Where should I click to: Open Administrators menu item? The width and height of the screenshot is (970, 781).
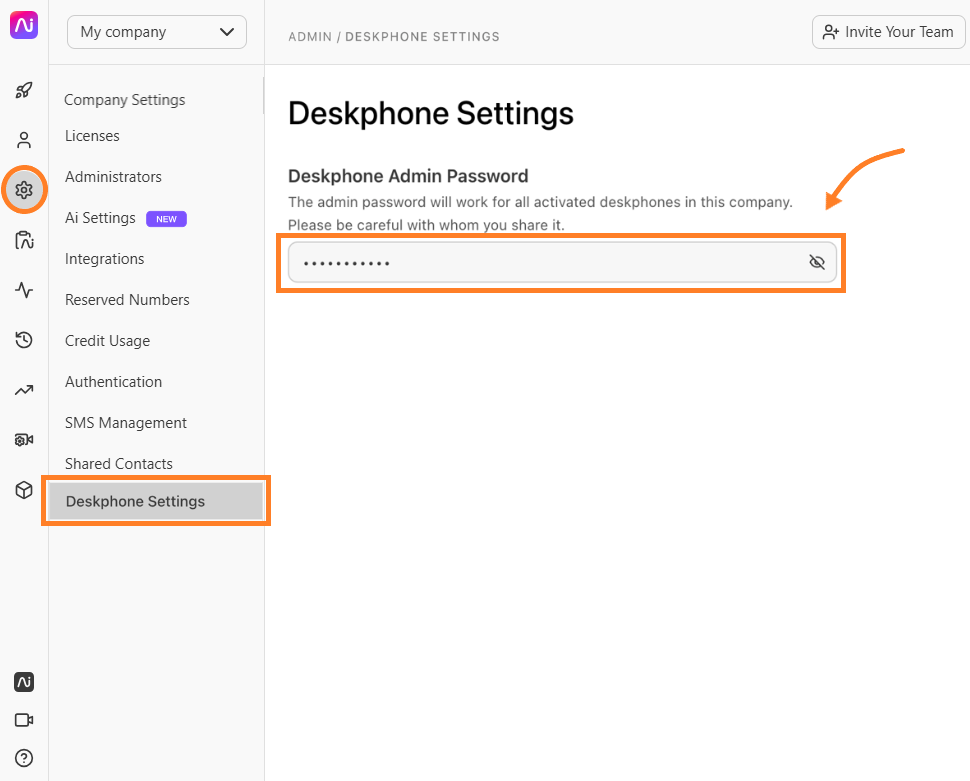click(113, 177)
